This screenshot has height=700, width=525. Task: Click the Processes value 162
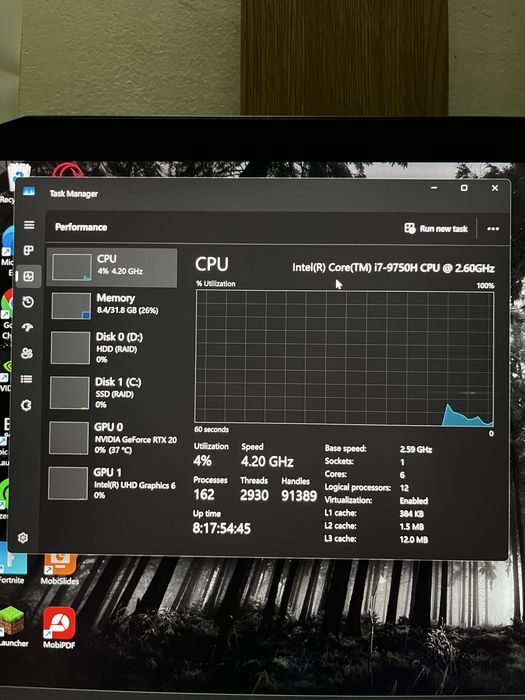tap(204, 495)
